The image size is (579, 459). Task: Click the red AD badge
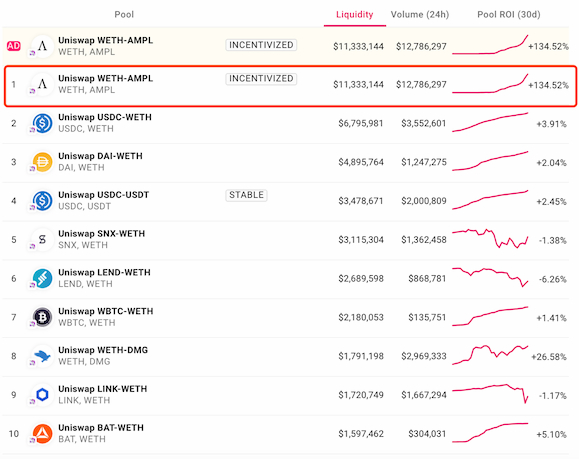coord(14,46)
